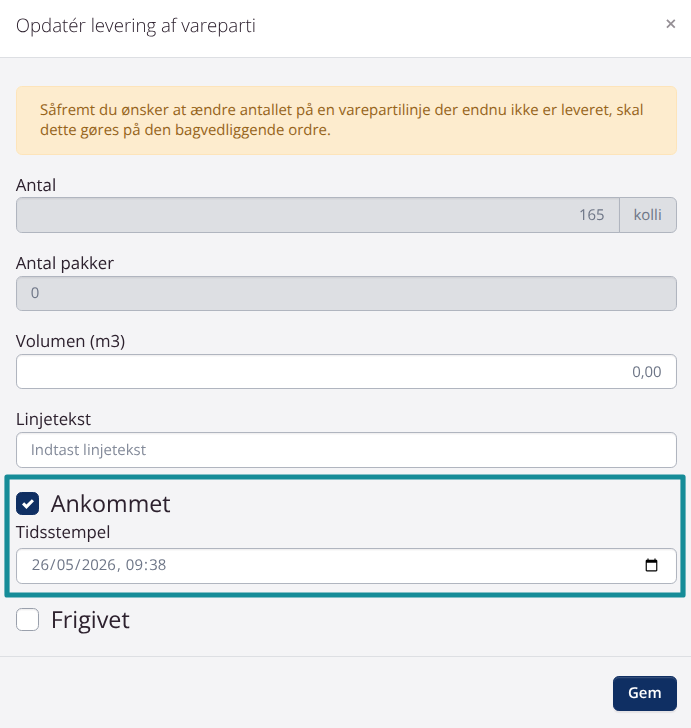This screenshot has height=728, width=691.
Task: Select the date 26/05/2026 in Tidsstempel
Action: coord(73,565)
